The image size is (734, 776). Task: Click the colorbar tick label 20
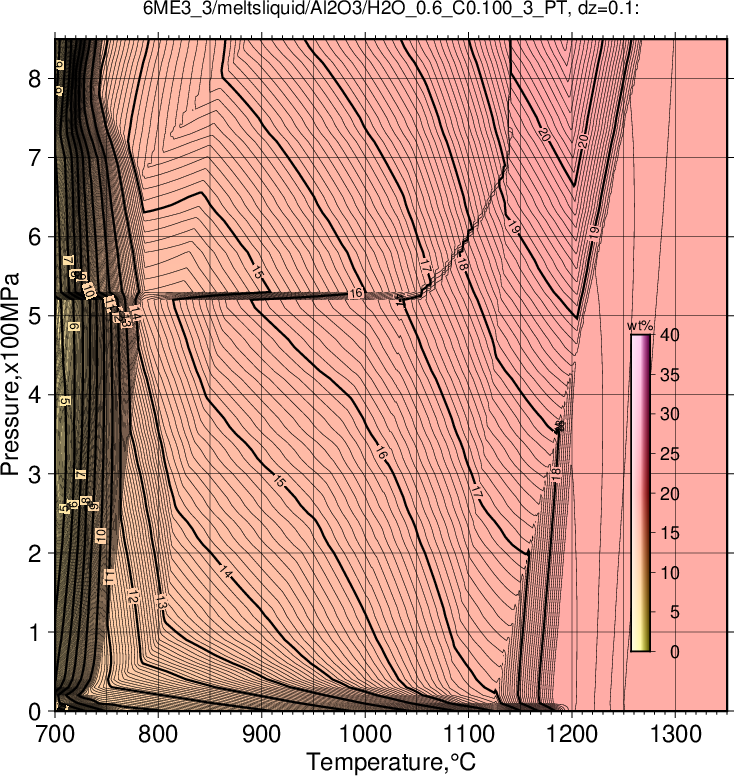click(x=669, y=493)
